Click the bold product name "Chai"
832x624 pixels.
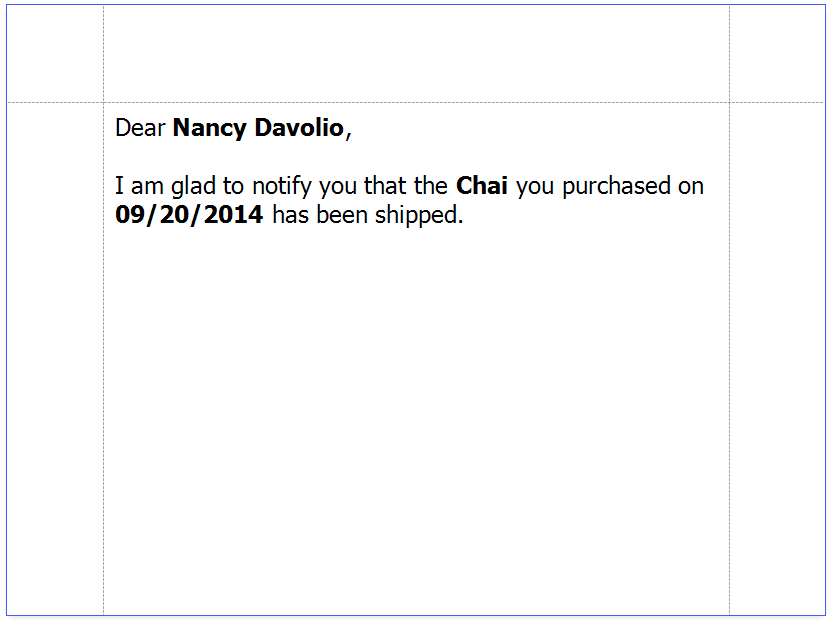point(482,187)
